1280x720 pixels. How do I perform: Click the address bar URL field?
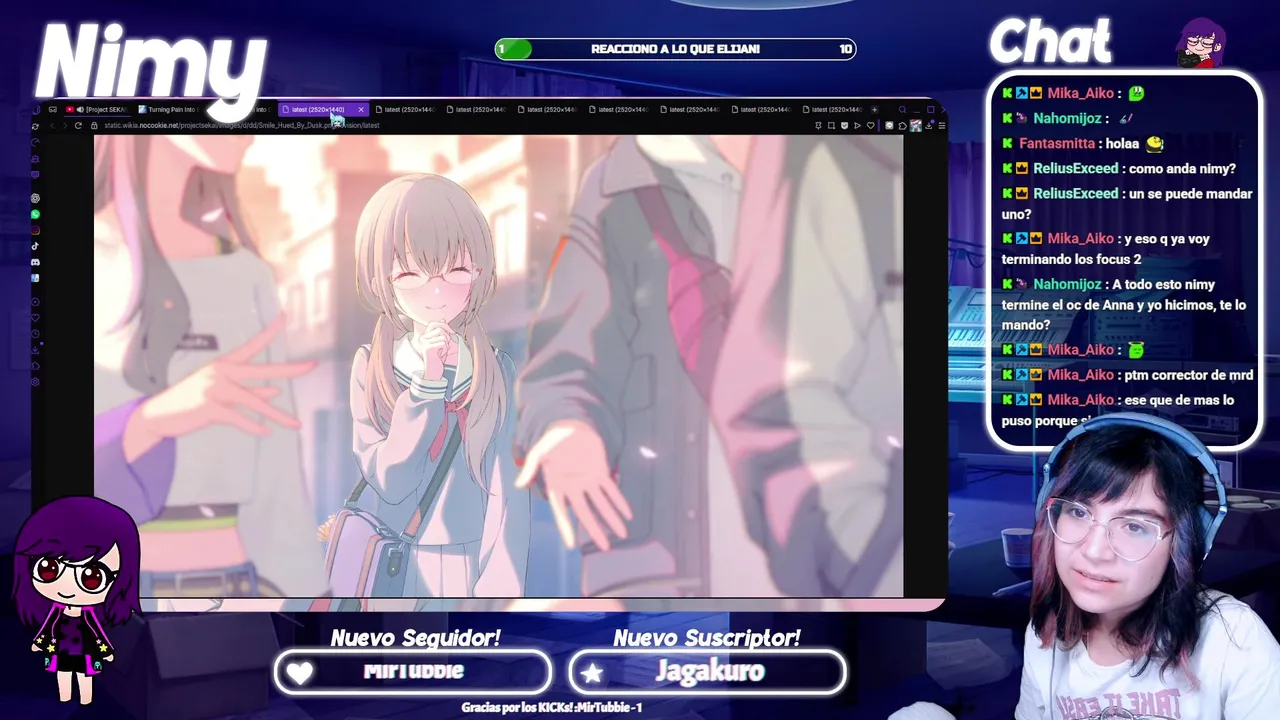click(x=450, y=126)
